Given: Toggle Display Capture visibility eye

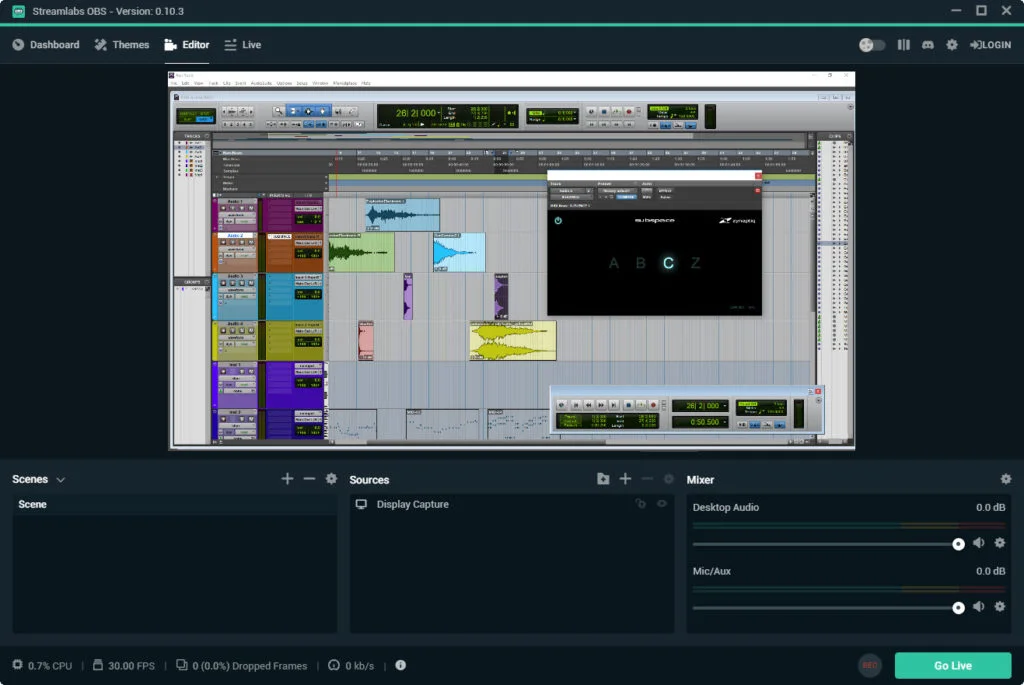Looking at the screenshot, I should click(x=662, y=503).
